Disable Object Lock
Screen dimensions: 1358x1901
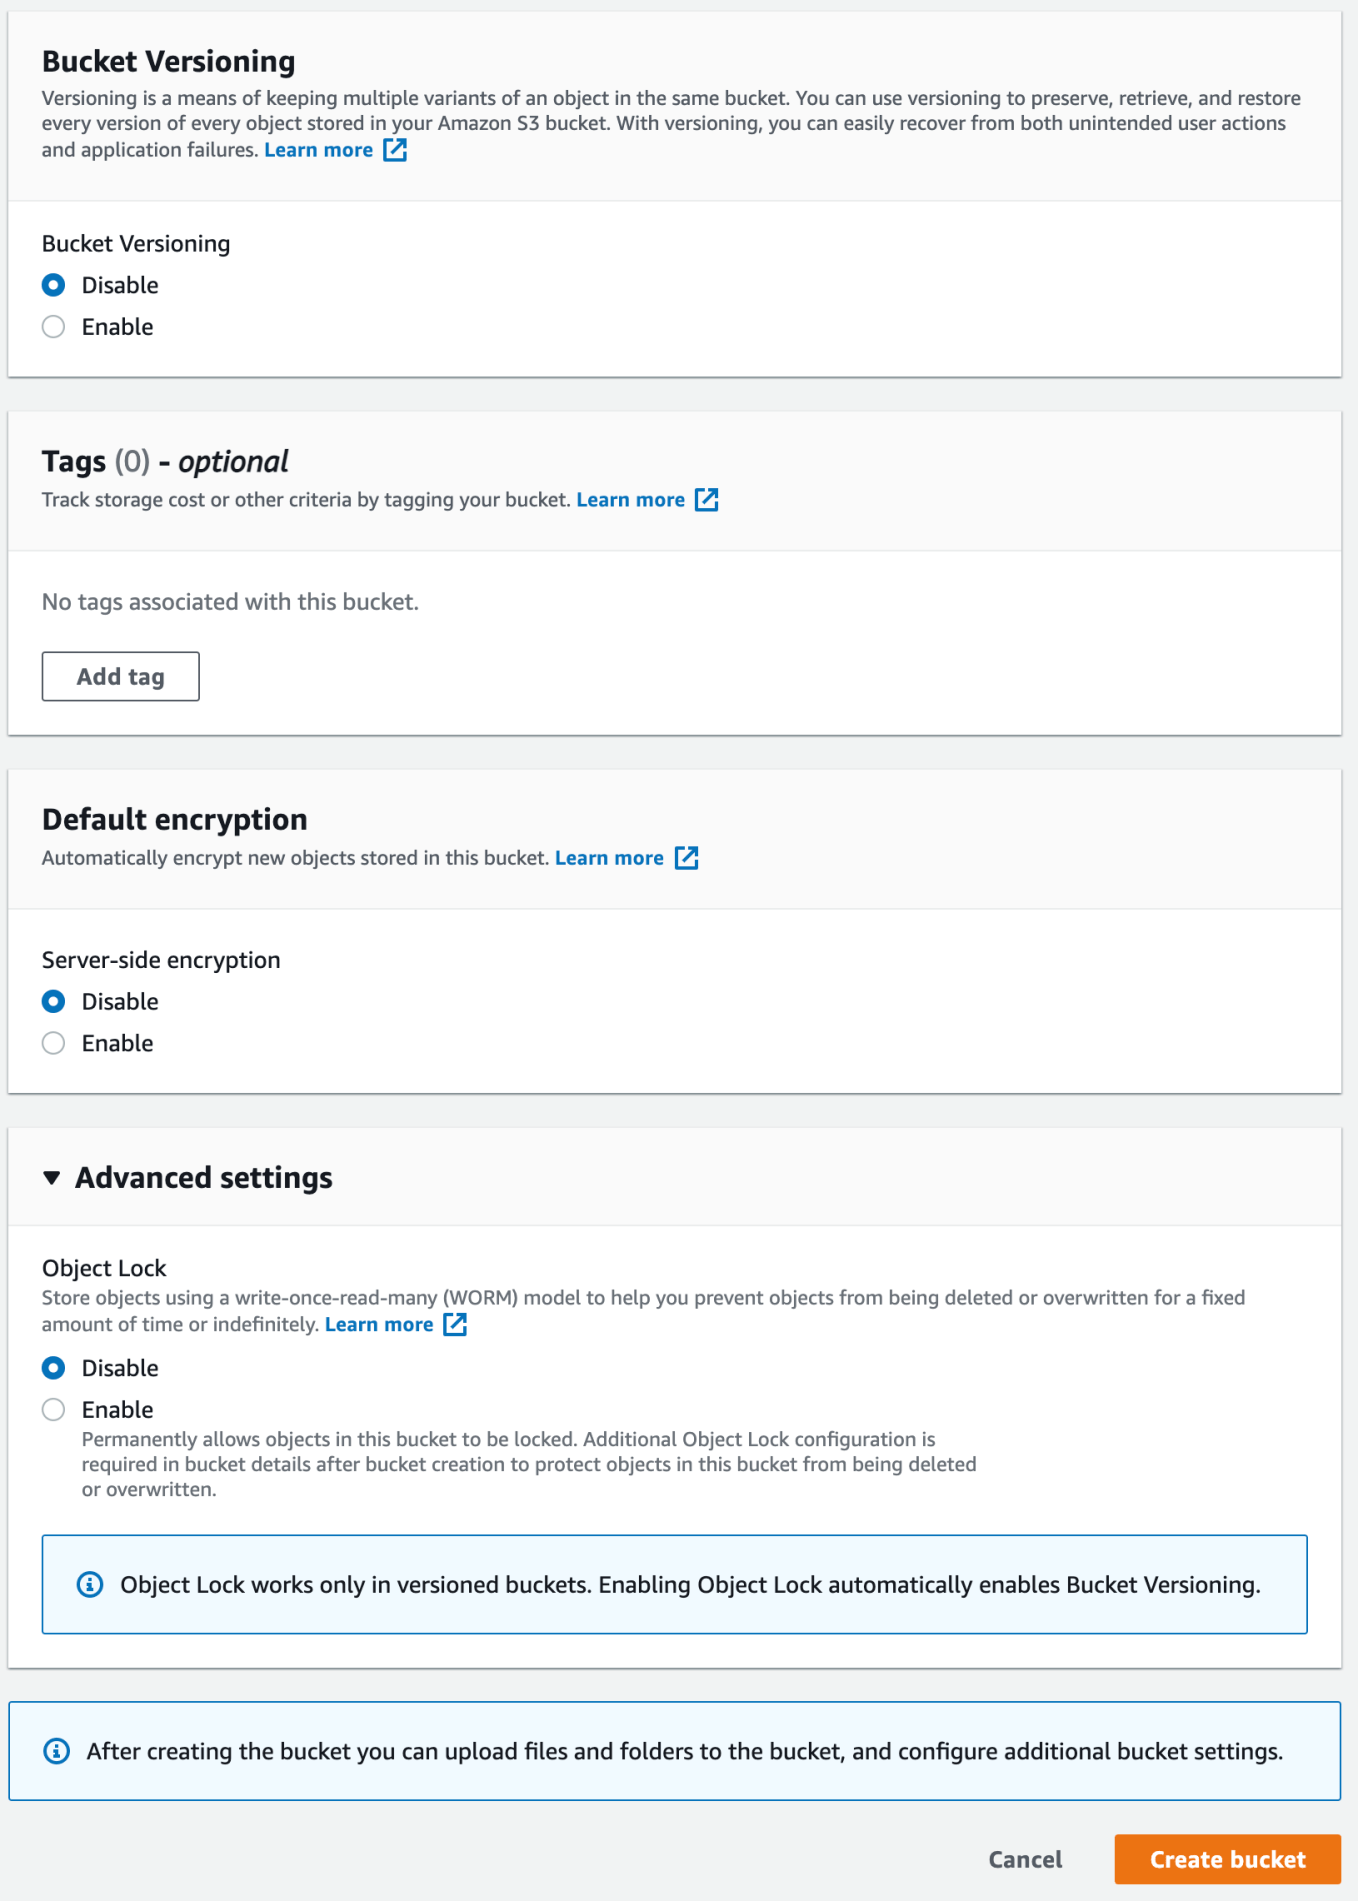[x=54, y=1368]
